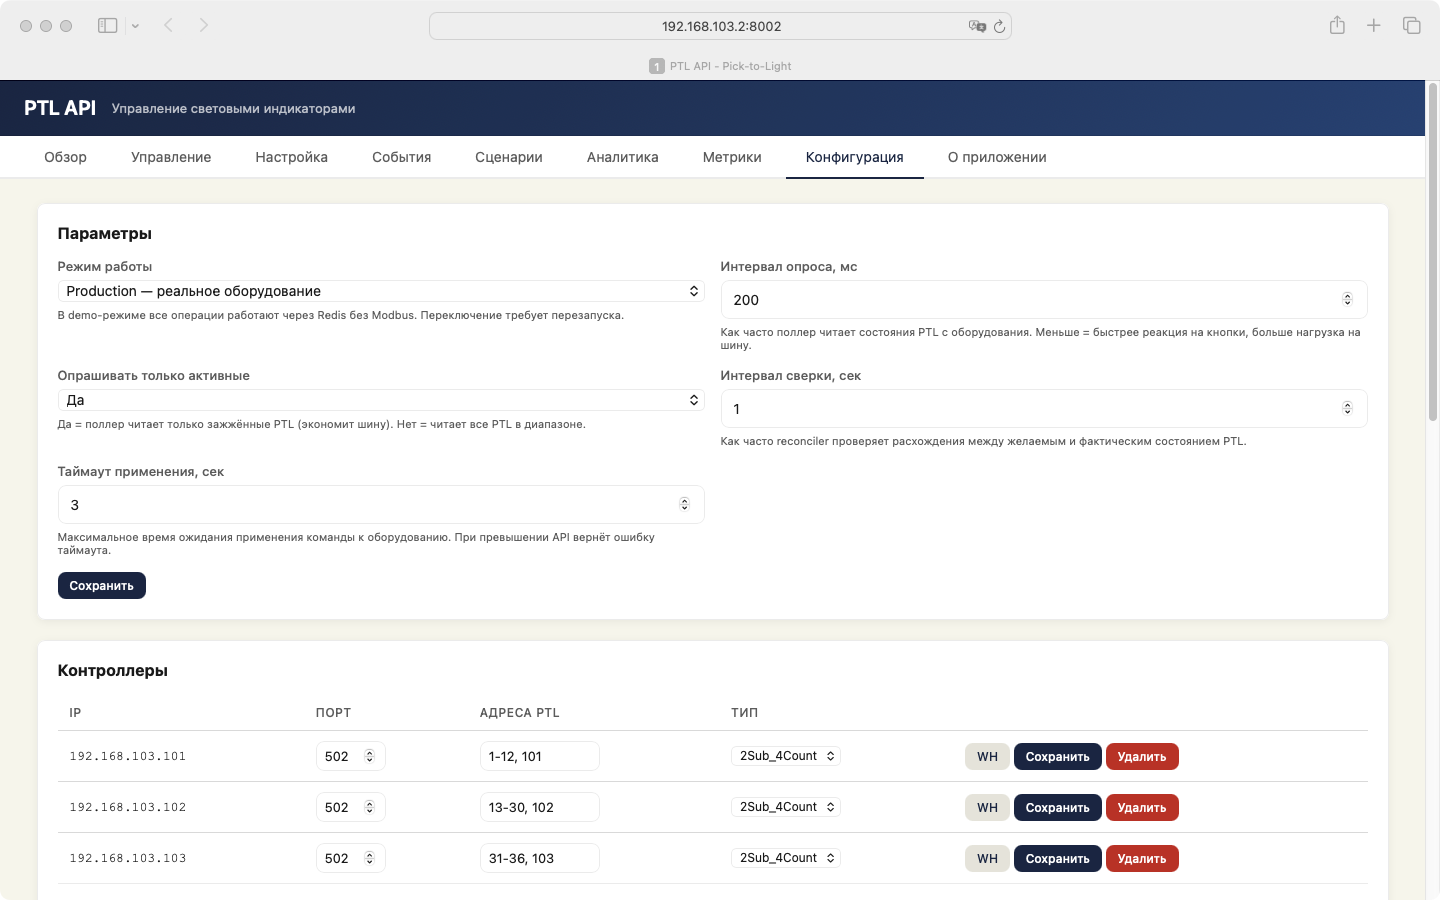Show tab overview using the tabs icon
Screen dimensions: 1440x900
[1410, 25]
